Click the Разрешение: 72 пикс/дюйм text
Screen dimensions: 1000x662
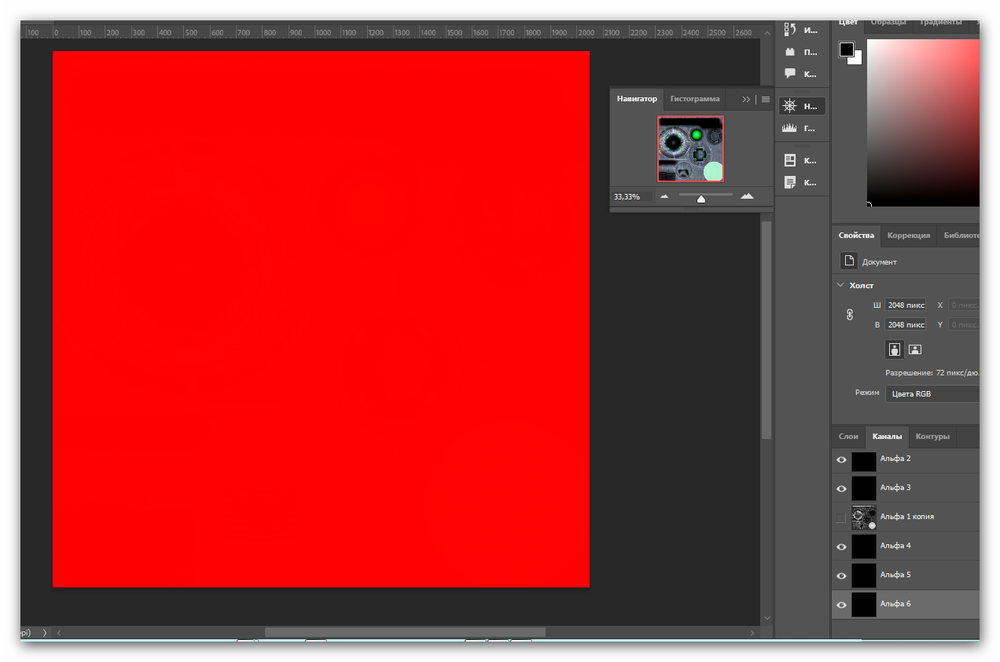click(x=932, y=372)
